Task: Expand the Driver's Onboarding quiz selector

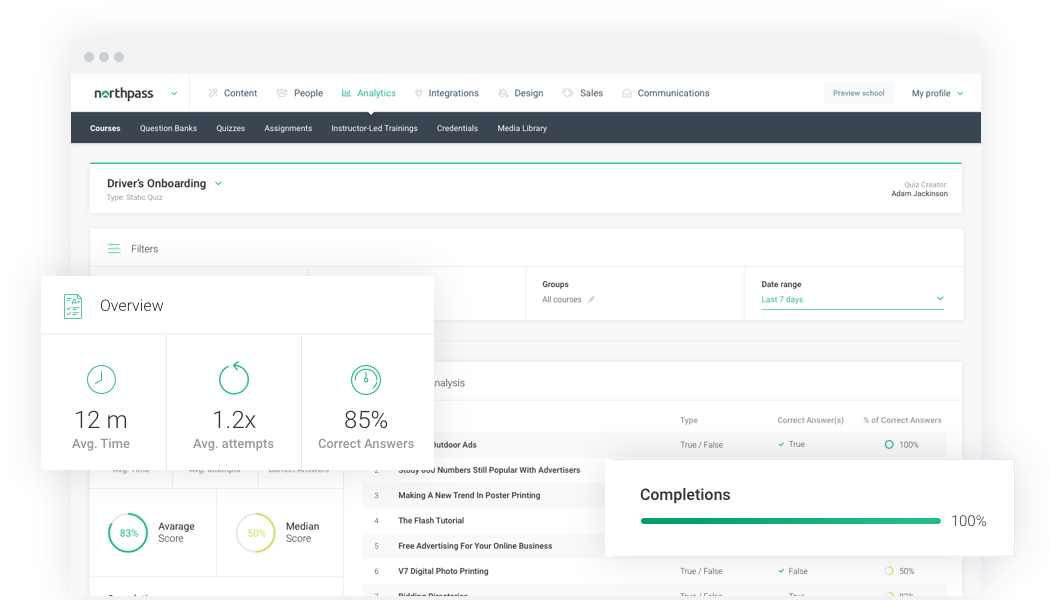Action: (219, 184)
